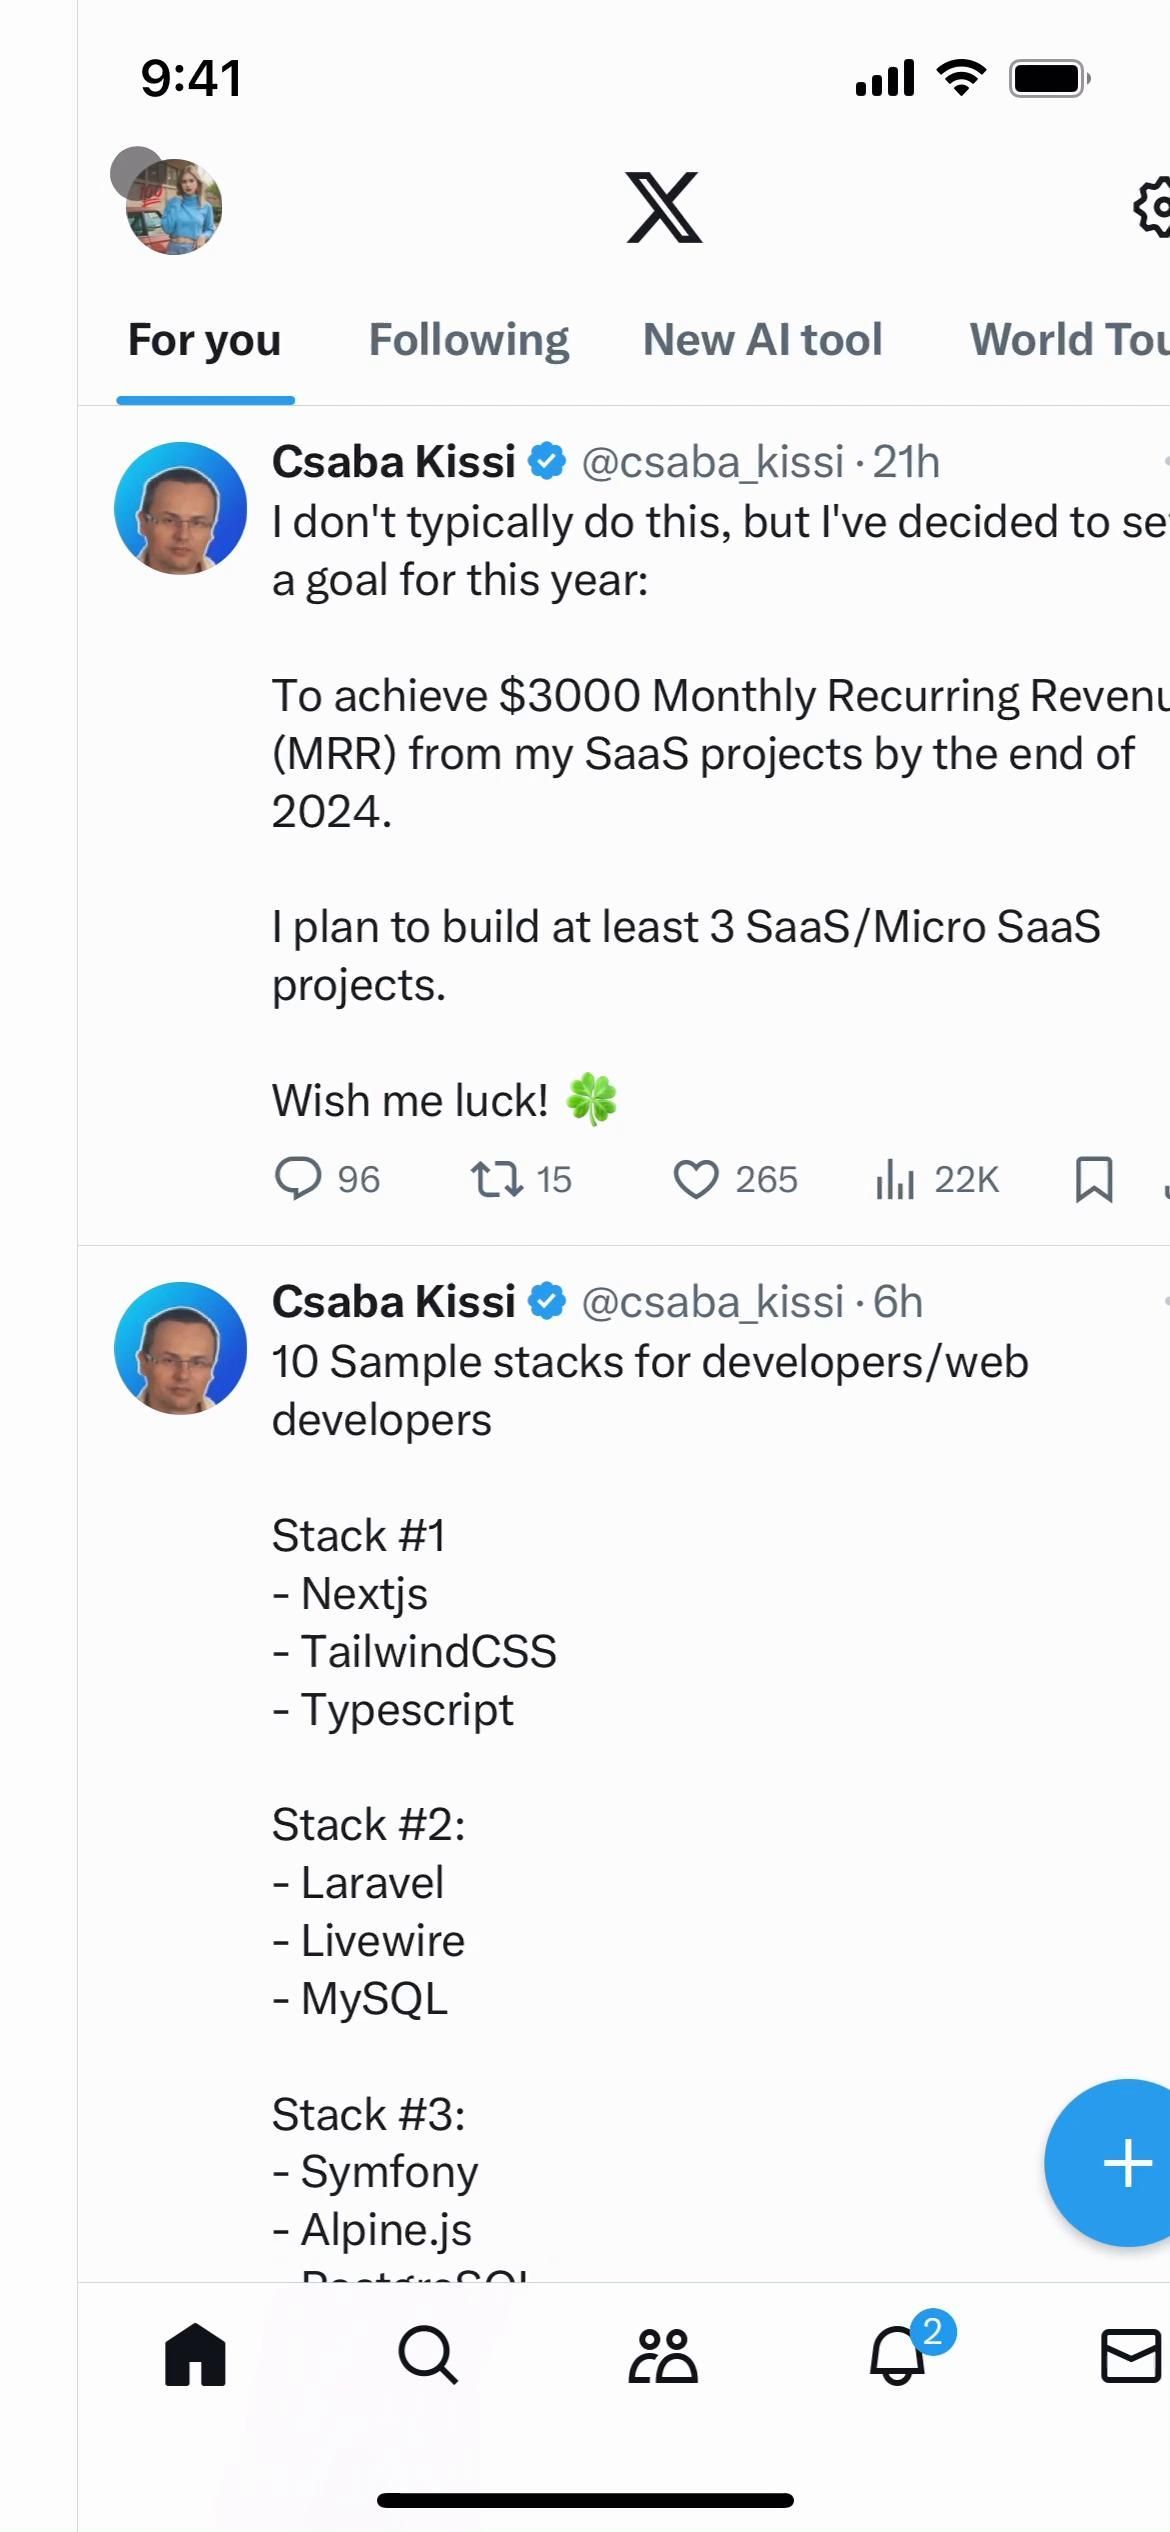
Task: Select the For you tab
Action: [205, 340]
